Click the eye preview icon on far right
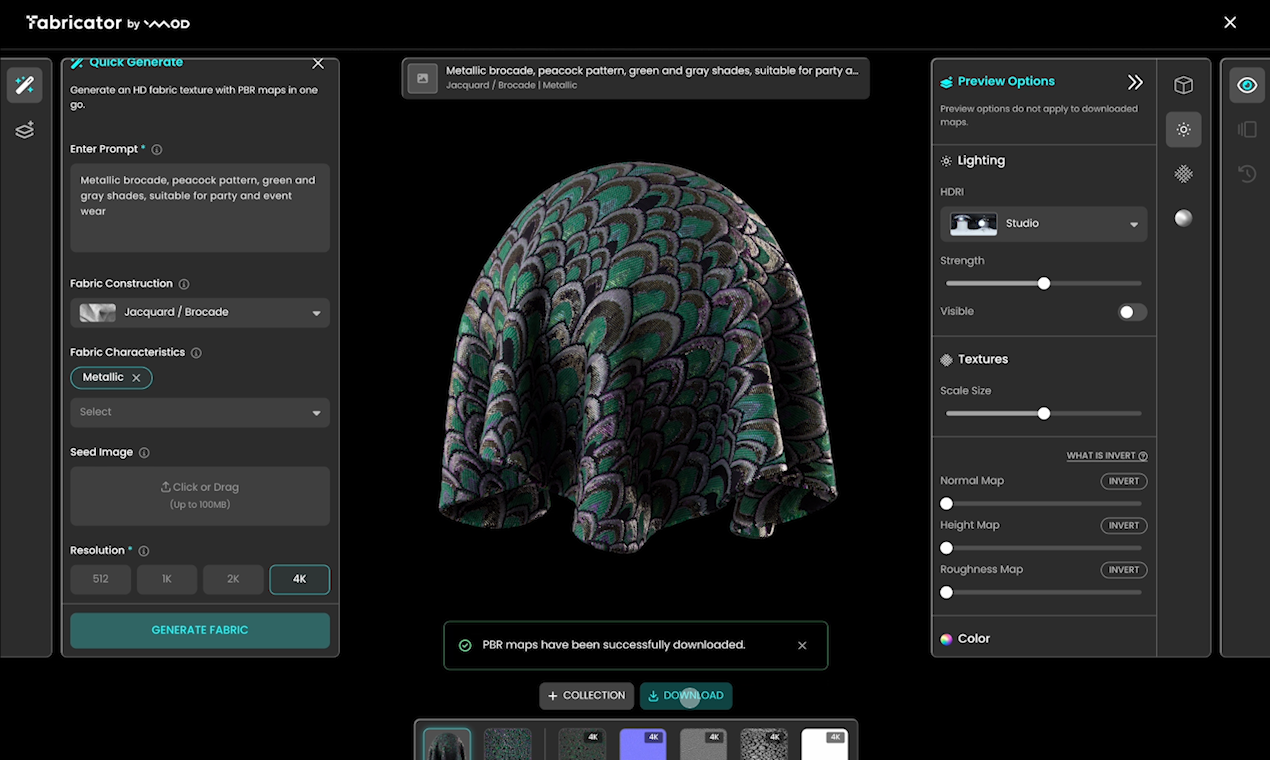 pos(1247,86)
